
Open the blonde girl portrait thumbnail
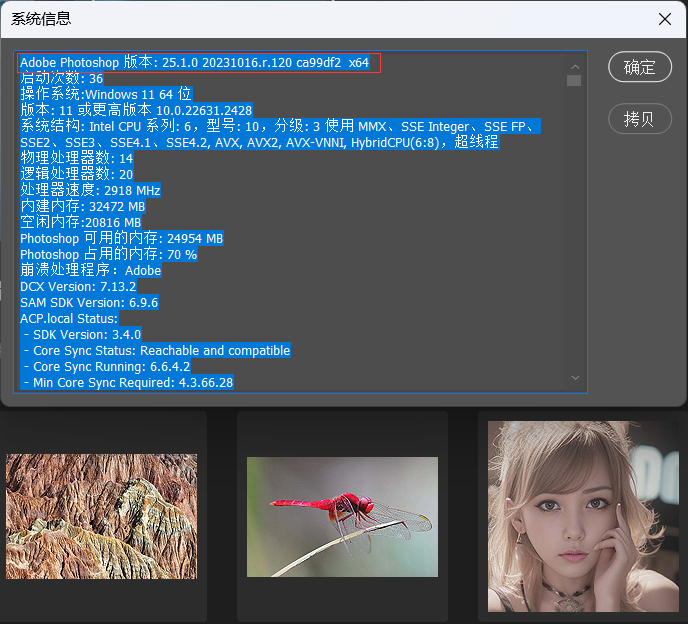click(x=583, y=516)
